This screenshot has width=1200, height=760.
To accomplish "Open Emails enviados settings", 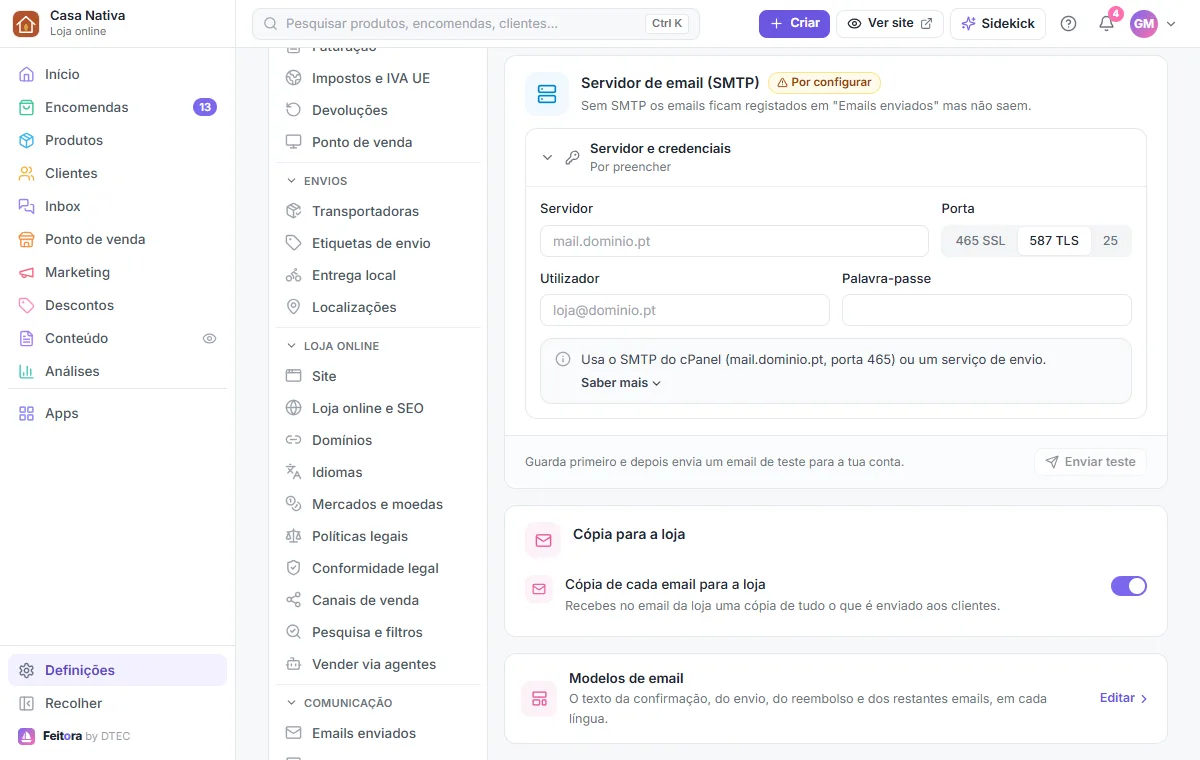I will click(378, 733).
